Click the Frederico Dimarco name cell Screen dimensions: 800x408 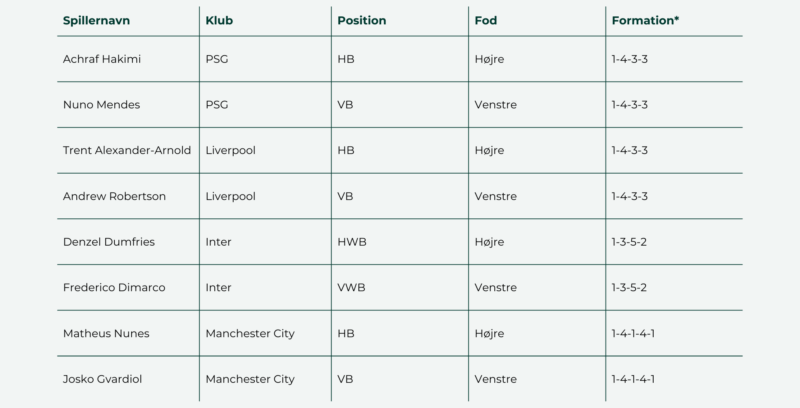[x=113, y=287]
